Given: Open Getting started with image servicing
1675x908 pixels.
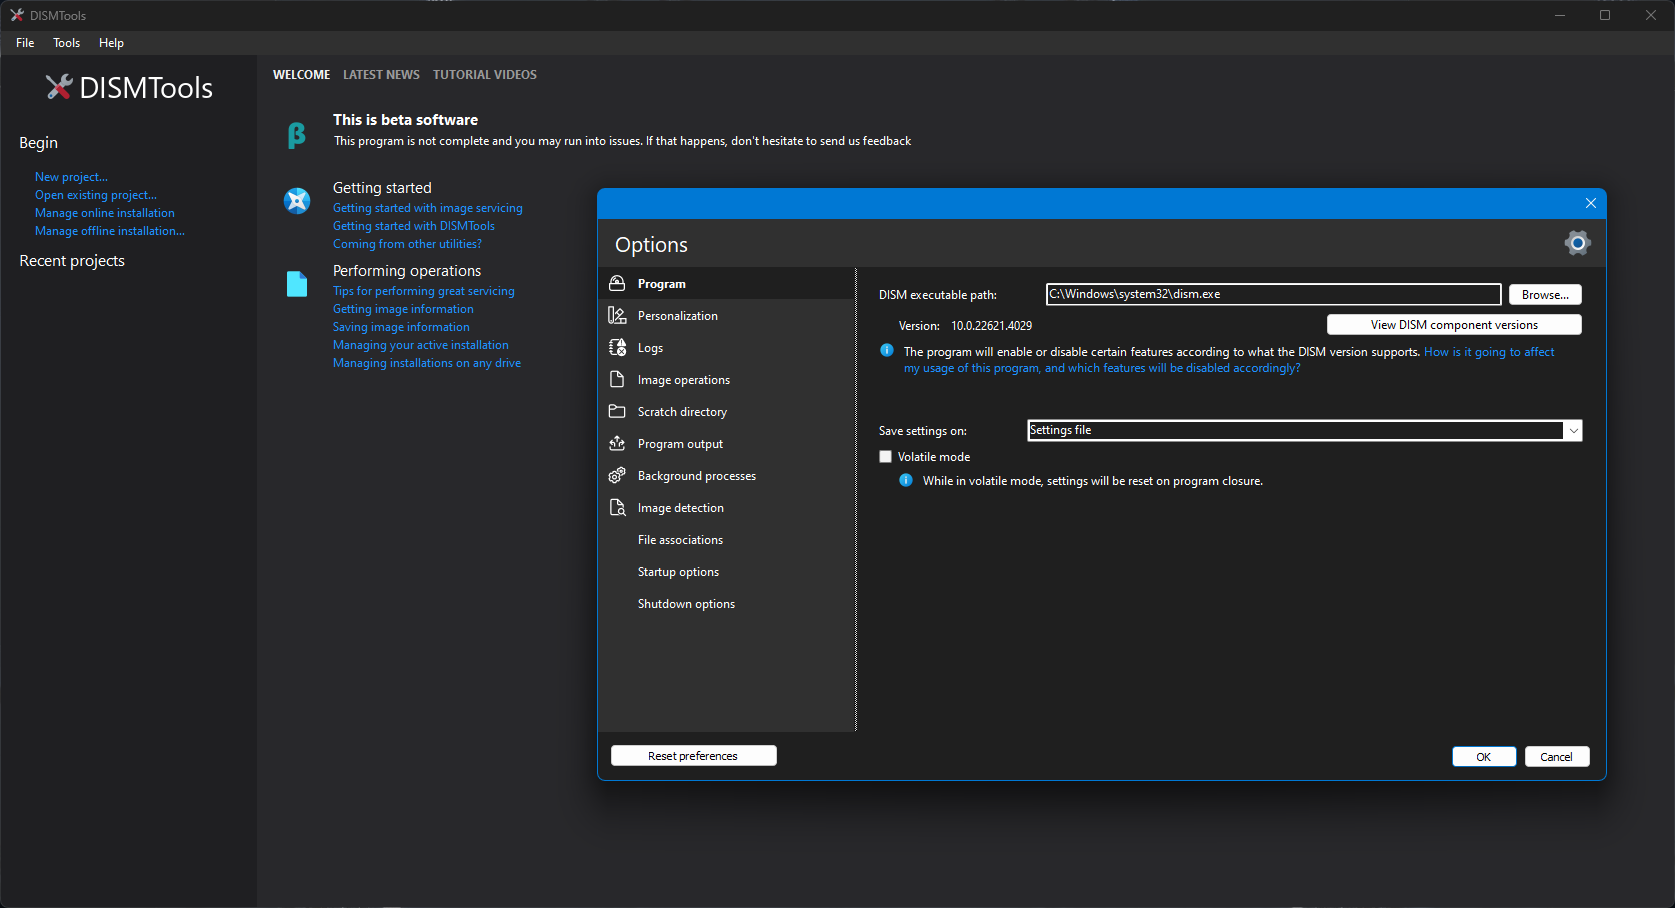Looking at the screenshot, I should pos(428,208).
